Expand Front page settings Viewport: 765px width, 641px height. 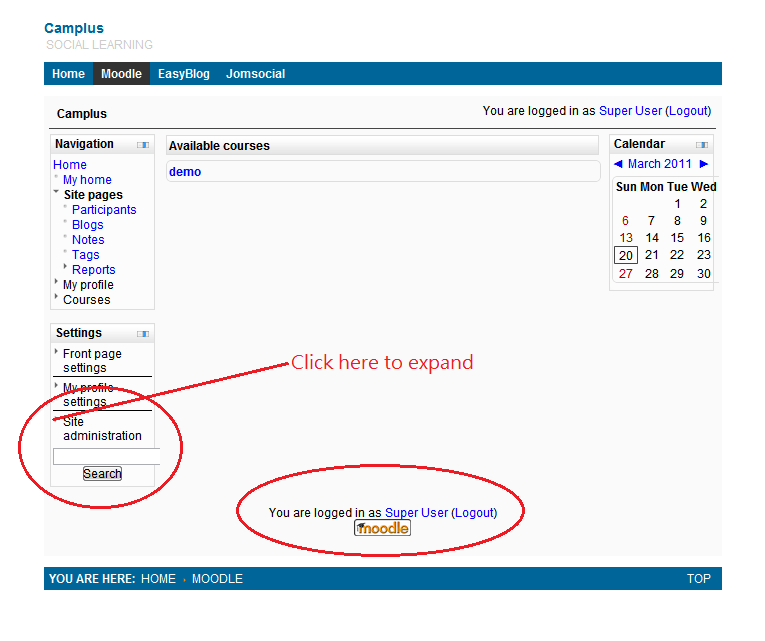[92, 360]
